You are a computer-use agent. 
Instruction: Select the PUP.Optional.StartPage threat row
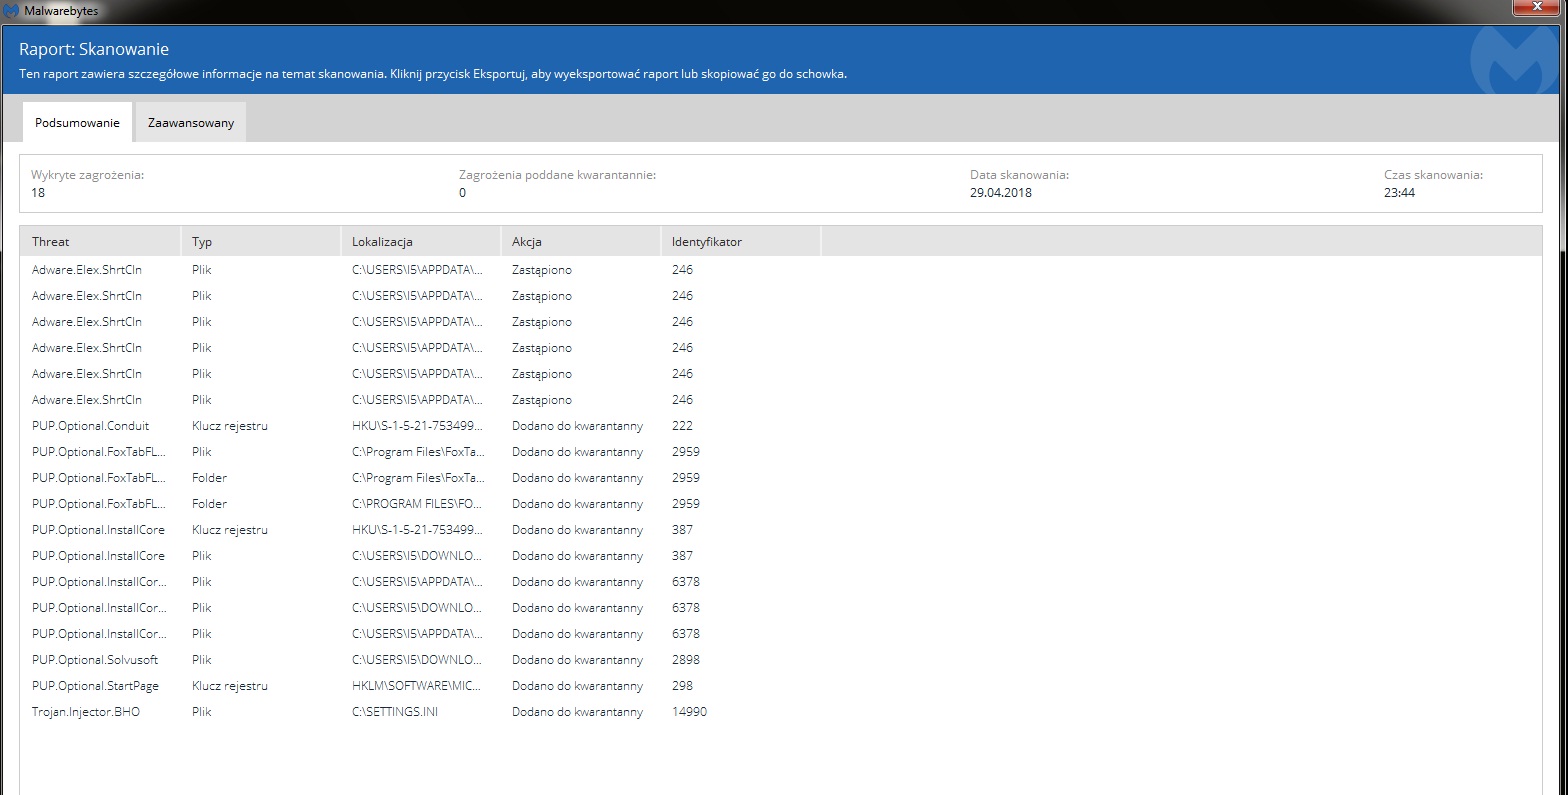[780, 686]
